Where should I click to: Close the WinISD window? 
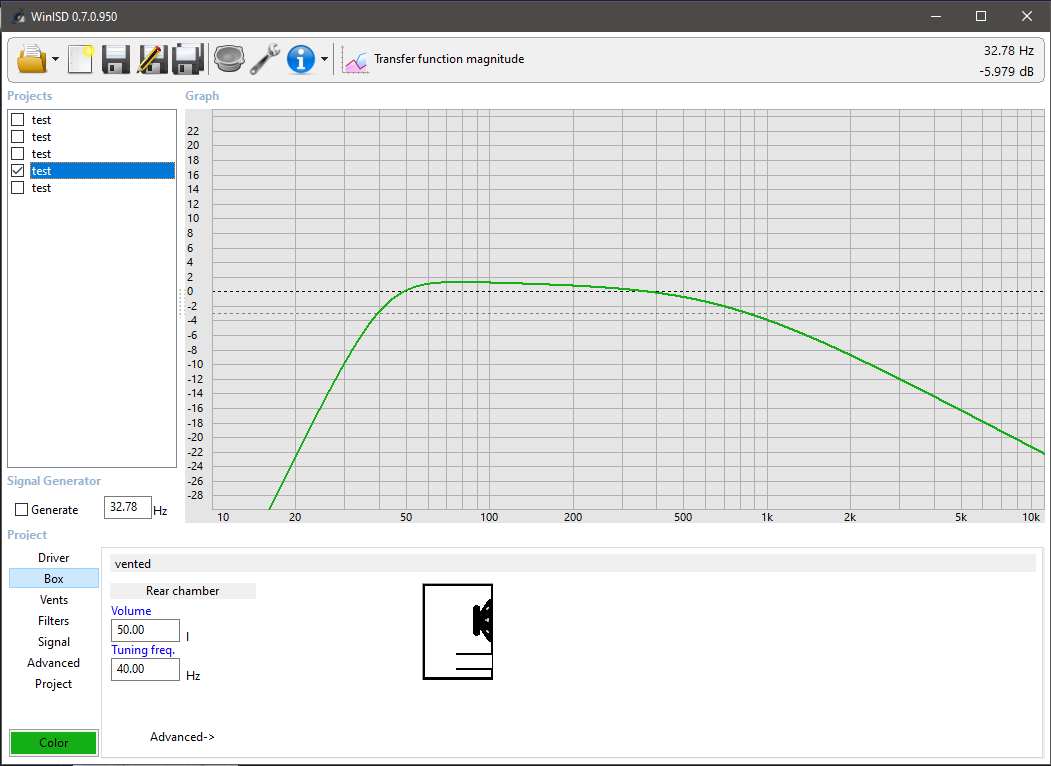(1027, 16)
